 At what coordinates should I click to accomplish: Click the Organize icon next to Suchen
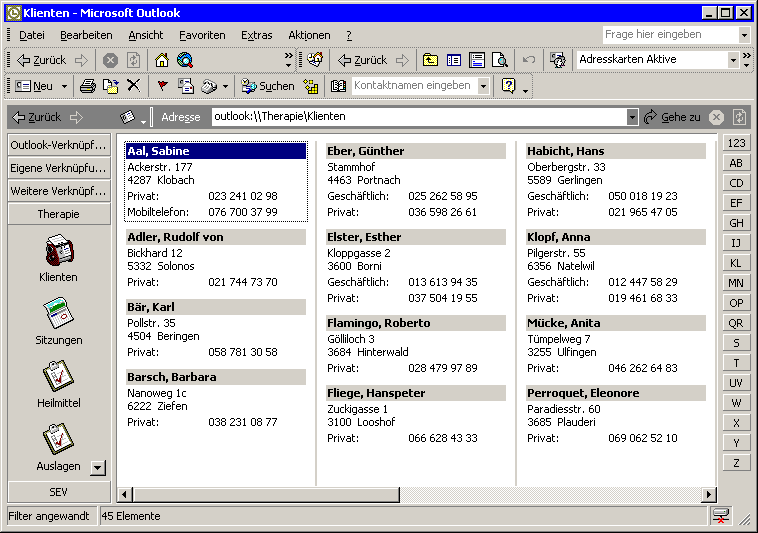pos(311,86)
